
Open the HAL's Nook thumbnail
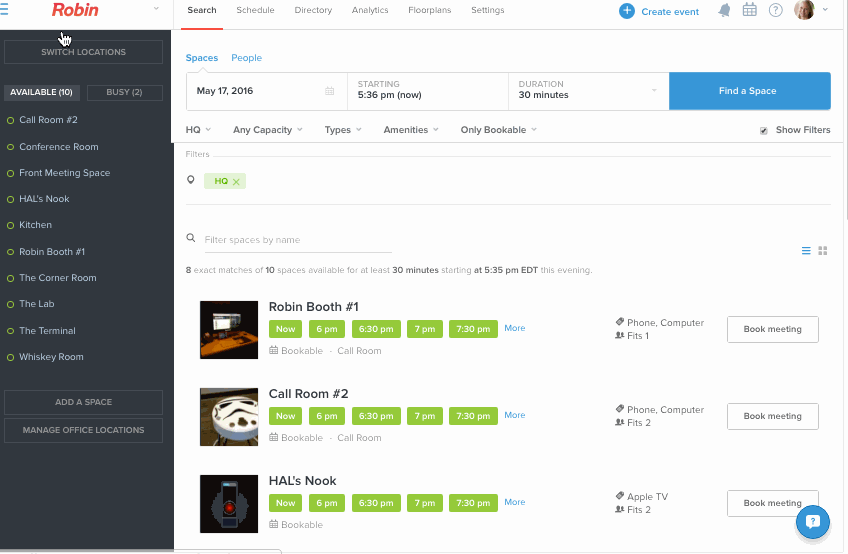(x=229, y=504)
